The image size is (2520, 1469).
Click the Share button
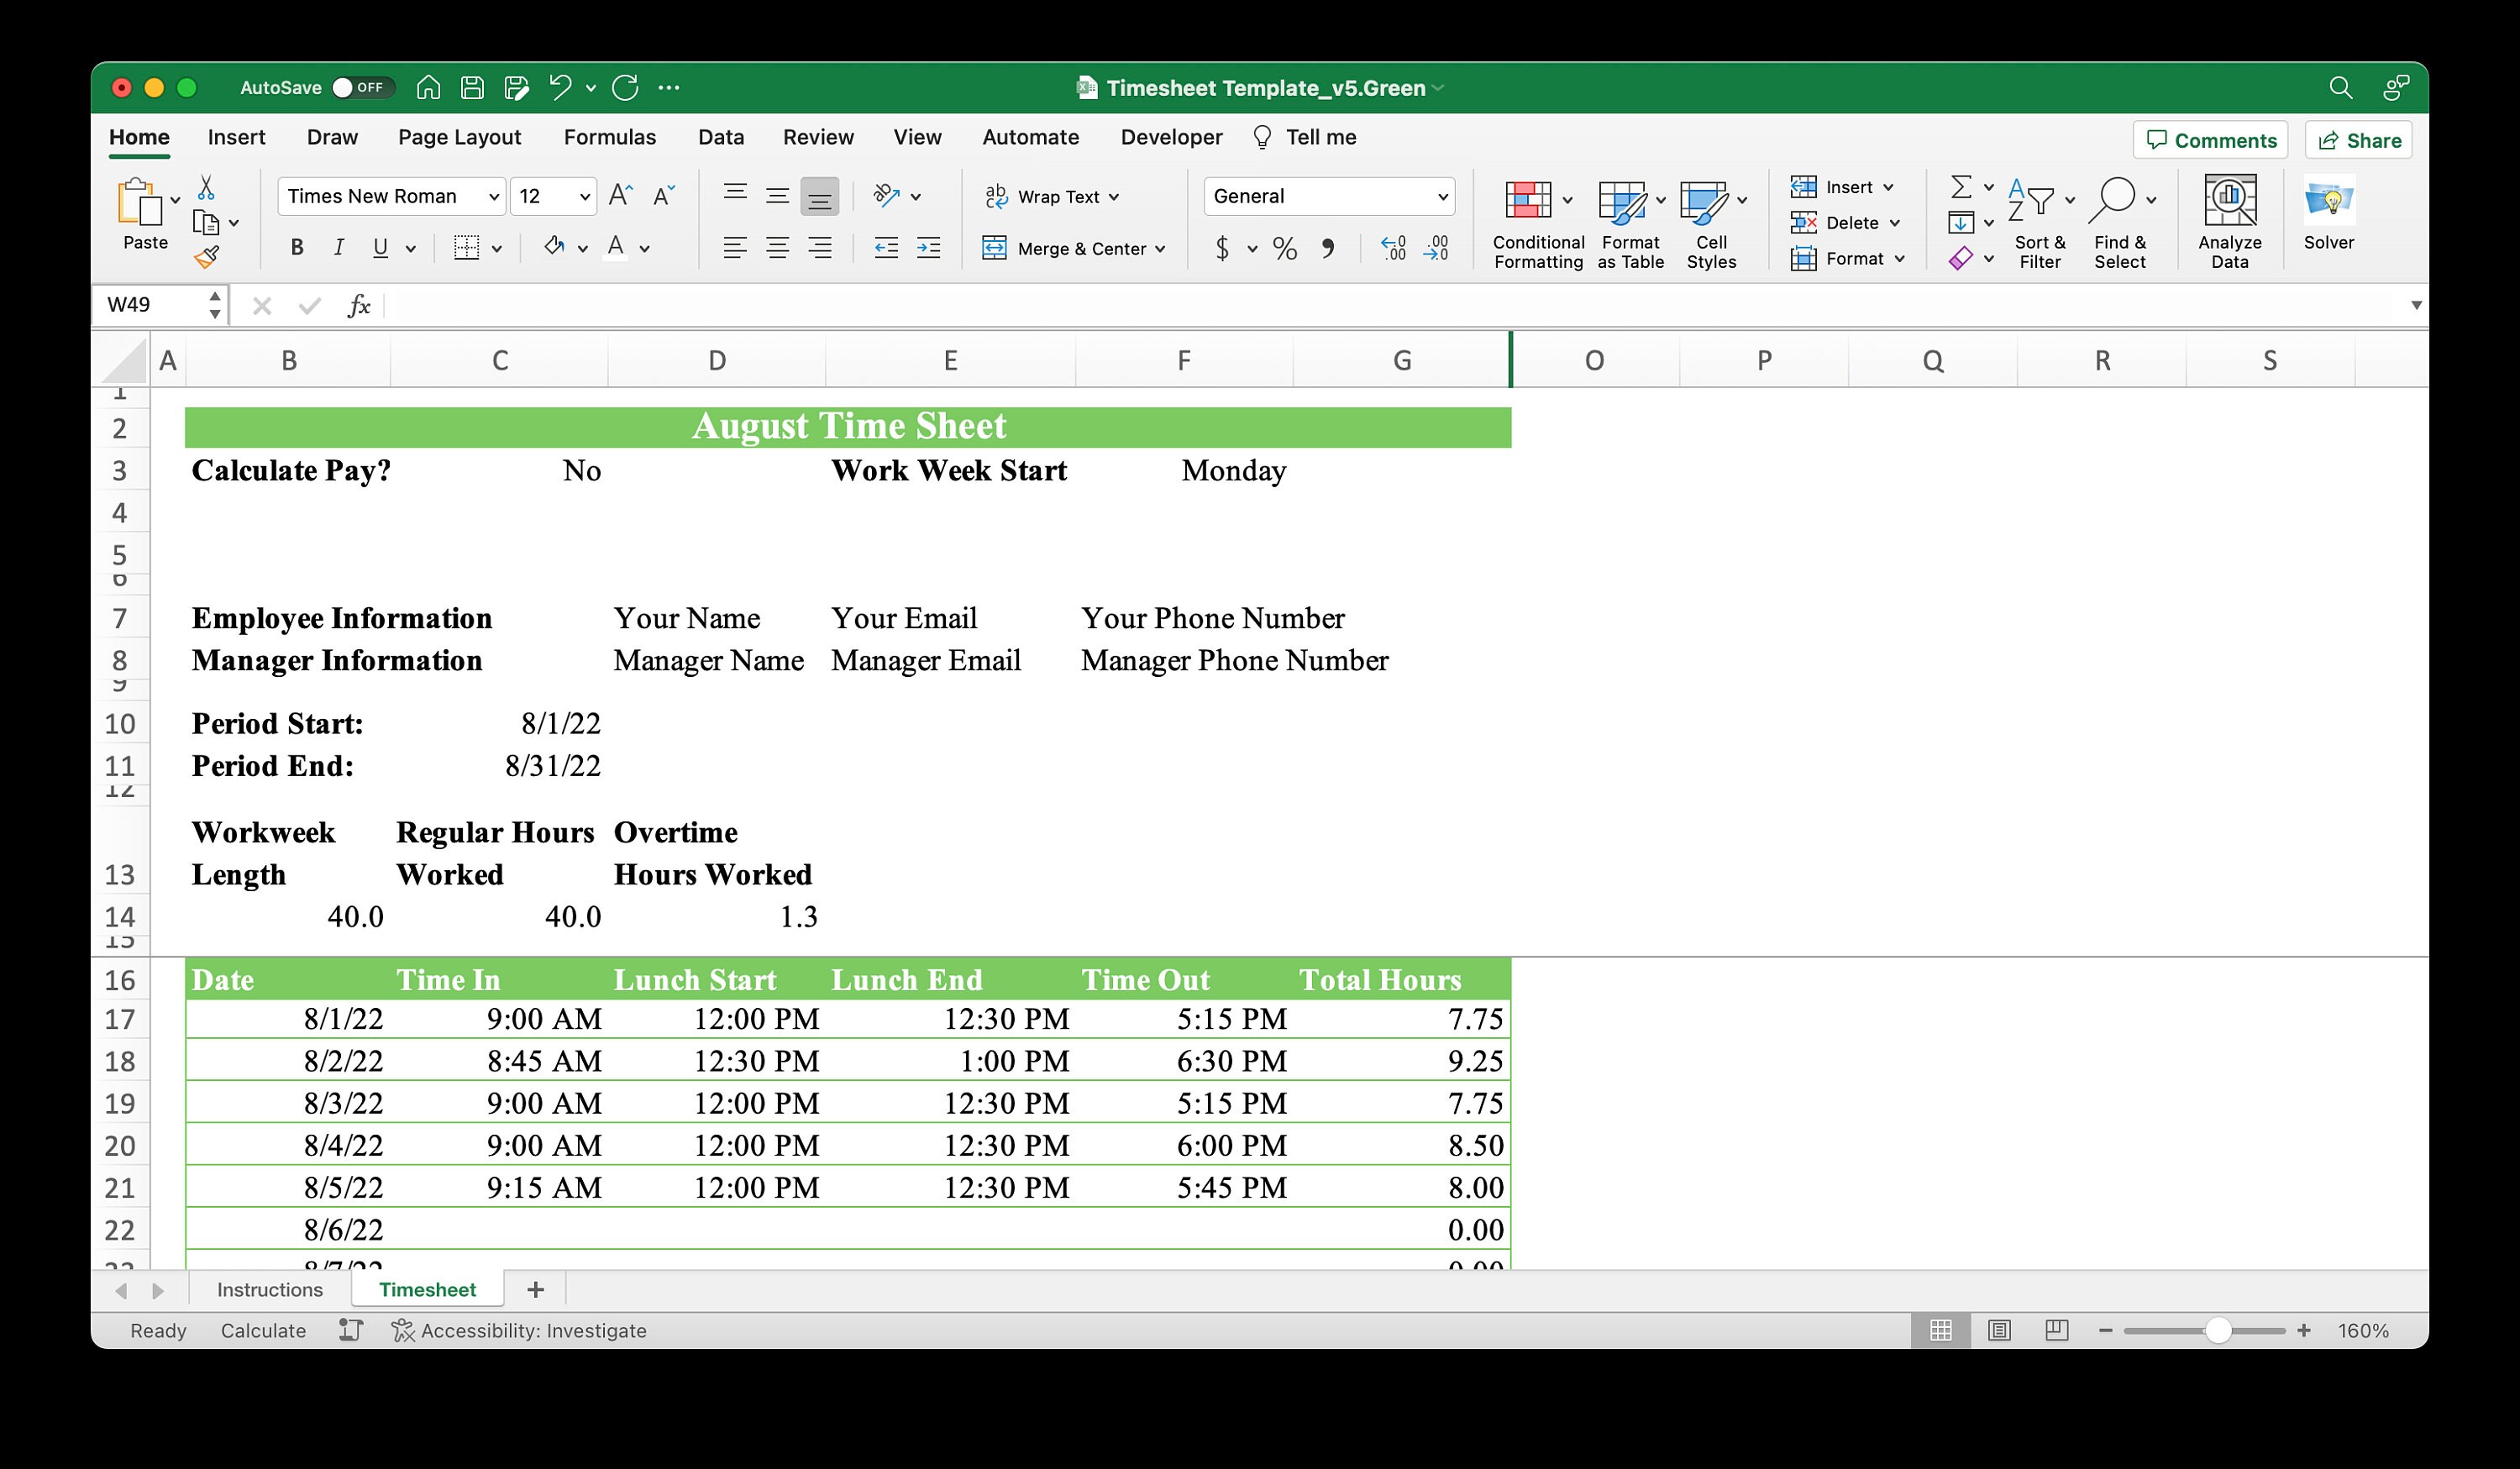(2357, 140)
